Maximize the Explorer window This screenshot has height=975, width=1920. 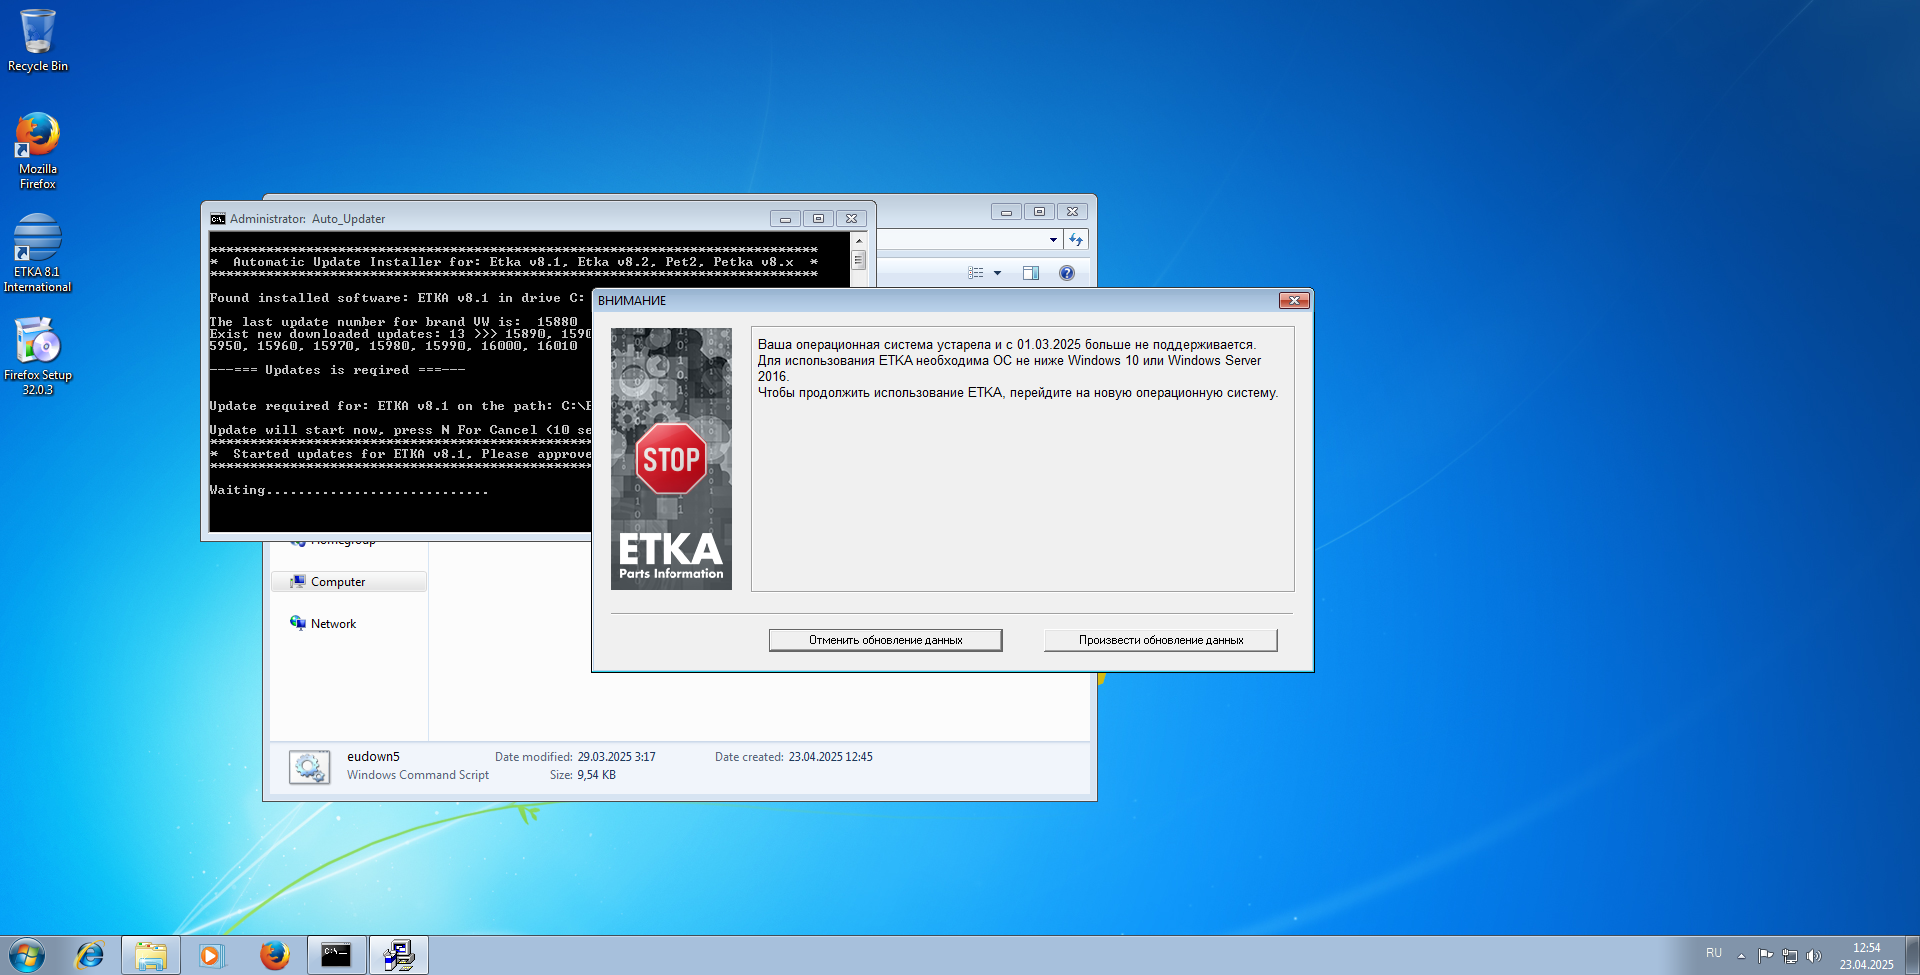tap(1039, 212)
